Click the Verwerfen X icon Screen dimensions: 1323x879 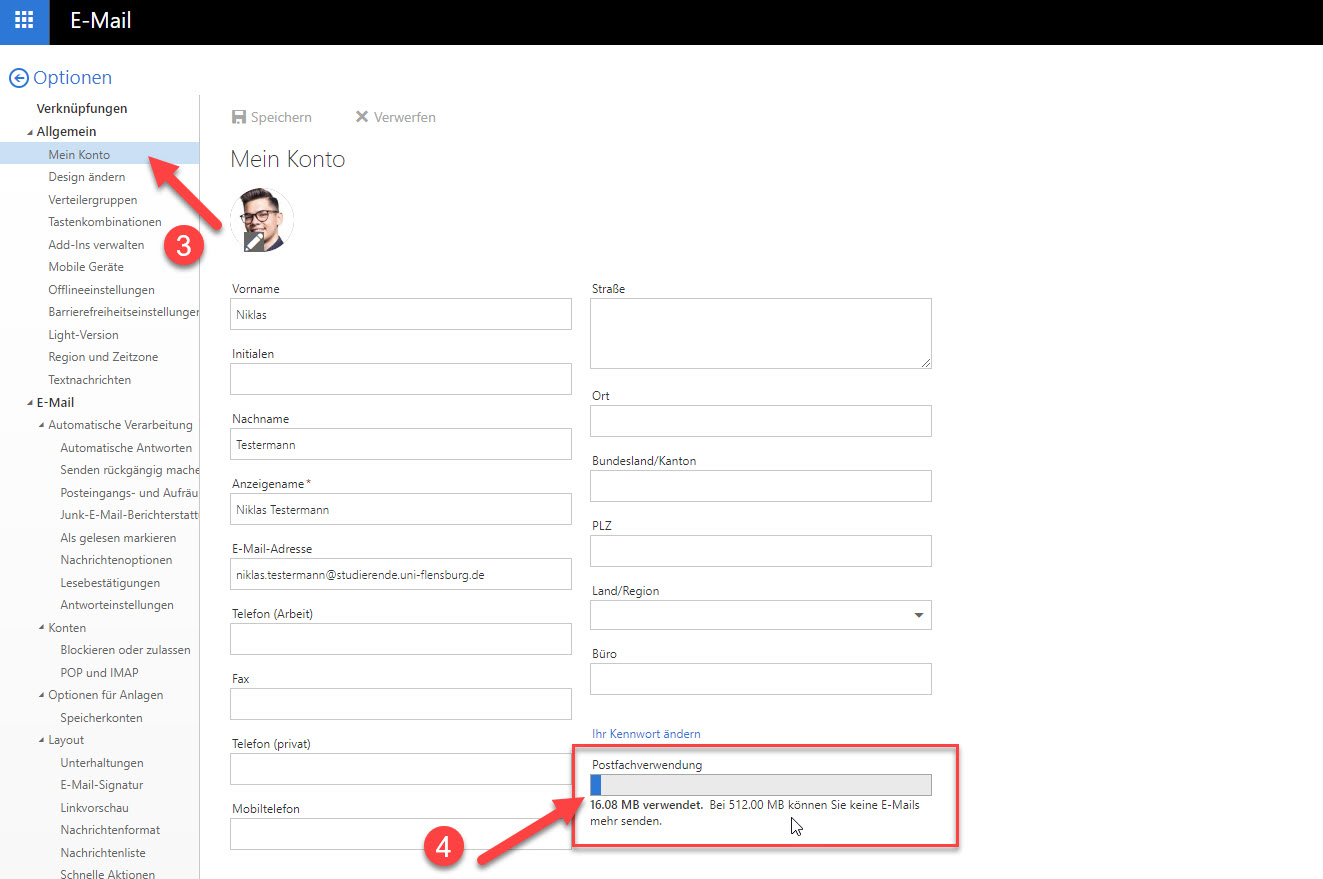362,118
